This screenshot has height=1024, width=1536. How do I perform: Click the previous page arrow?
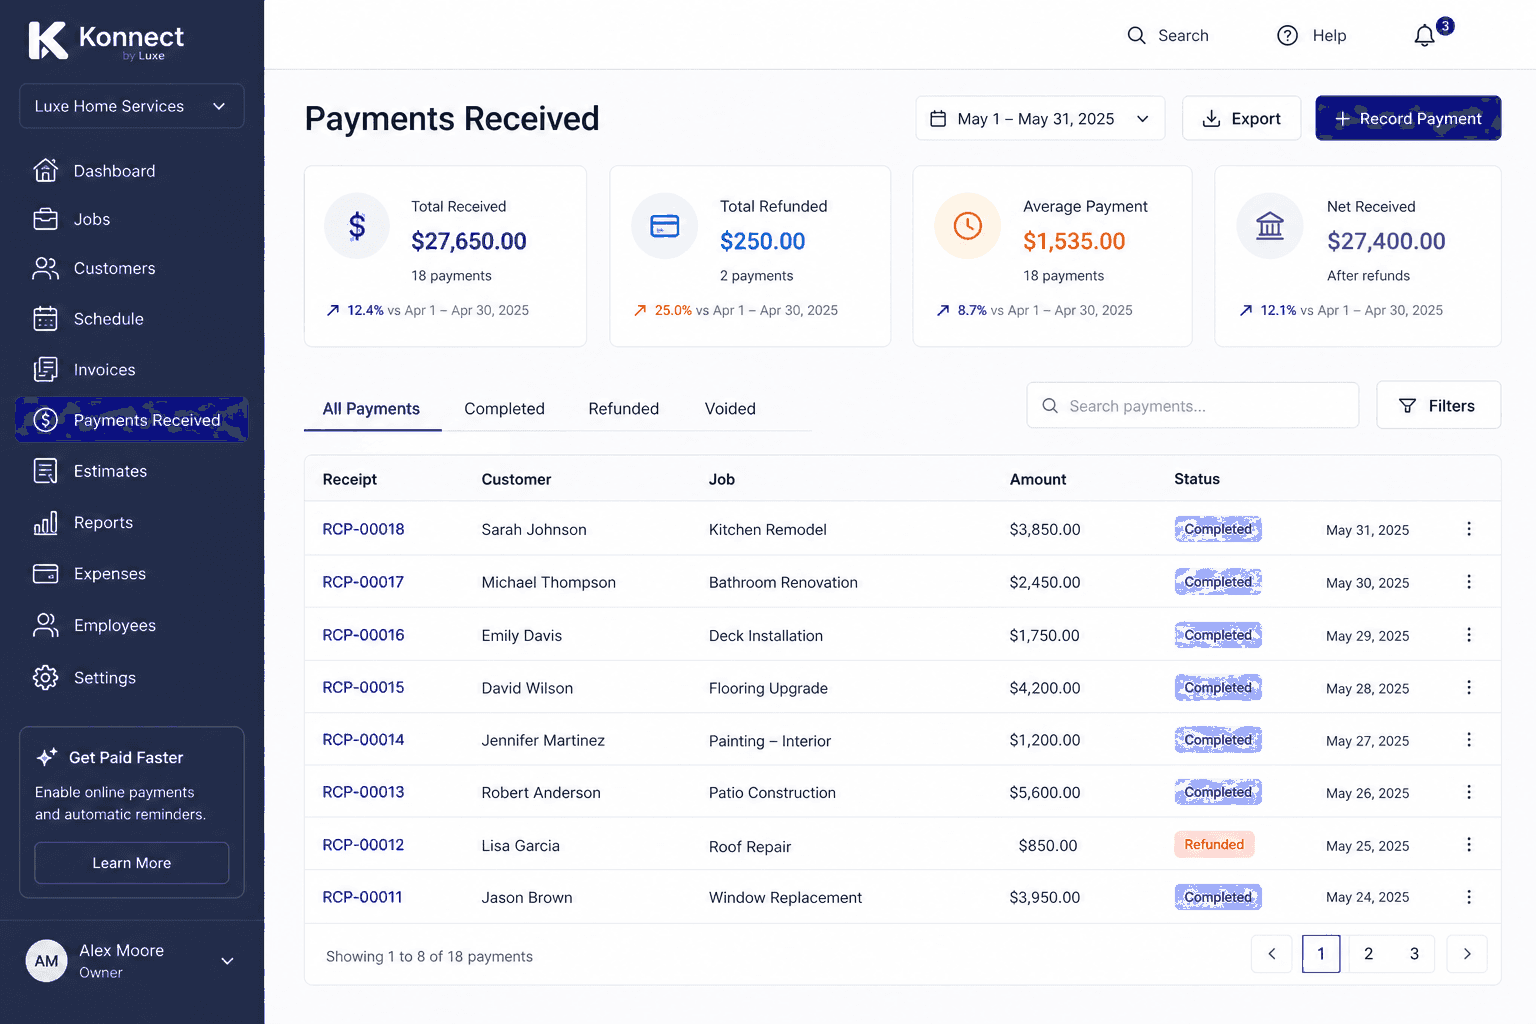(x=1271, y=954)
